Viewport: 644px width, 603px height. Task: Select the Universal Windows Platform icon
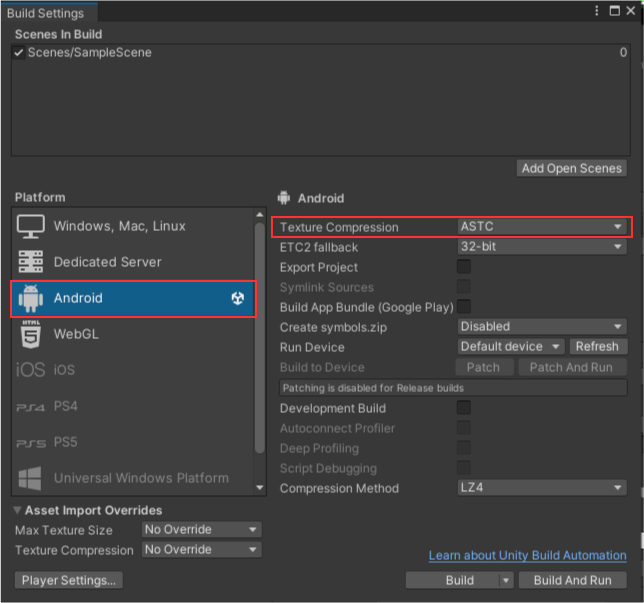point(30,478)
